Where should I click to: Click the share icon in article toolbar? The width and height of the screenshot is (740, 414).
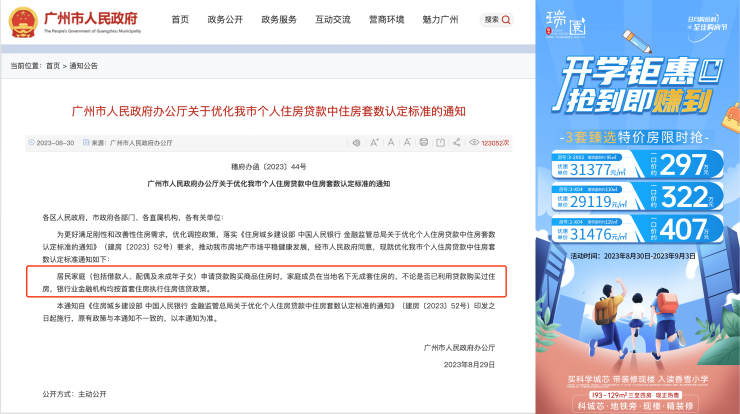pos(456,143)
